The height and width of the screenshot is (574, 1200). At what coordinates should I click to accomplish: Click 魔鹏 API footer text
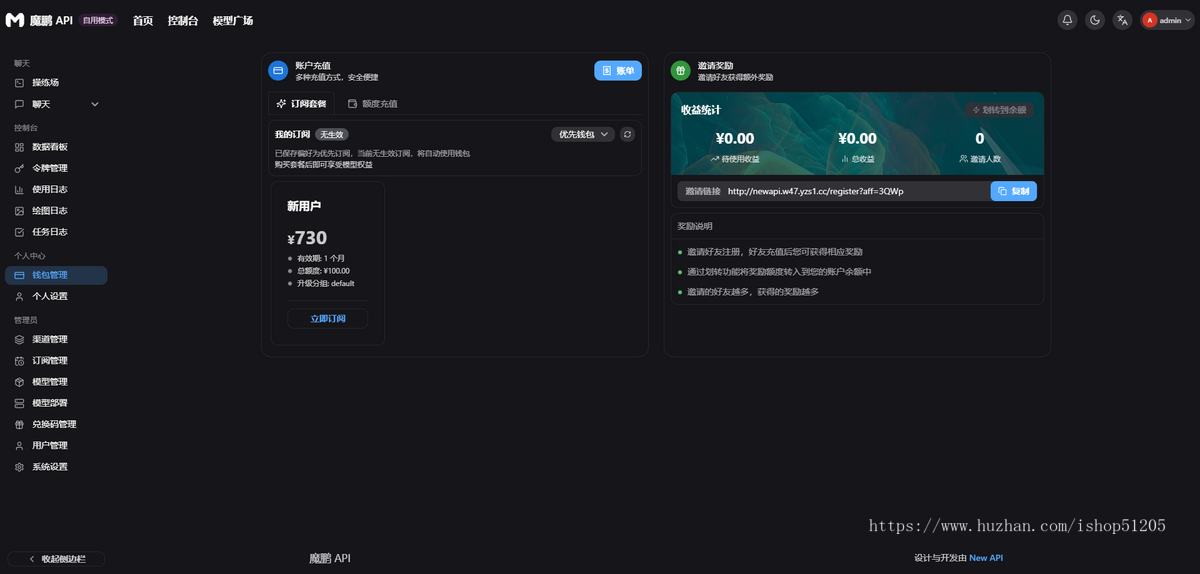[x=330, y=558]
